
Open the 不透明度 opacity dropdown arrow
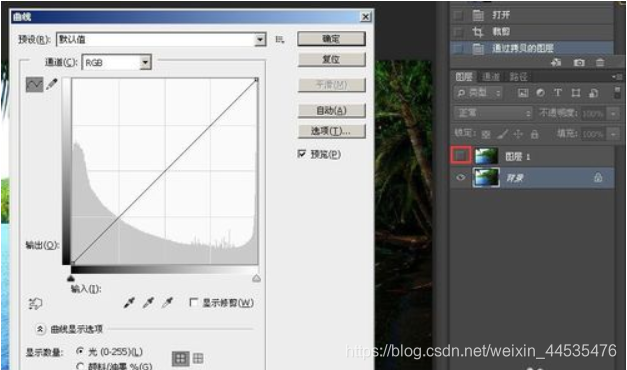pos(613,114)
